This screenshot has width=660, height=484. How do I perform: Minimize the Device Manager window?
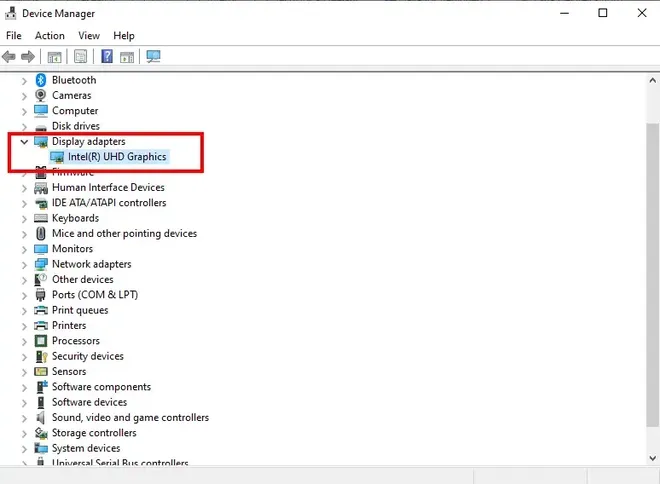564,13
